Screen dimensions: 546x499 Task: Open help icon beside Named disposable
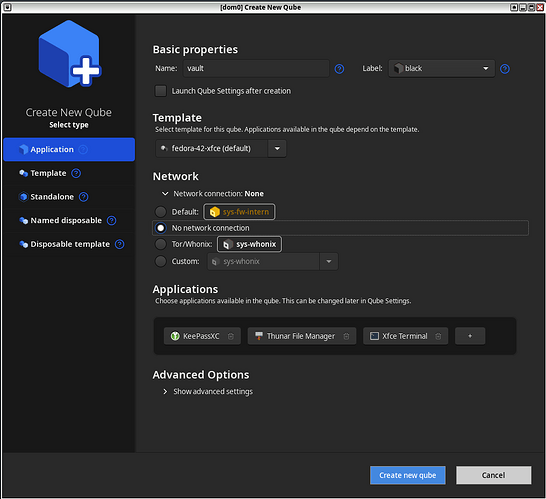(x=111, y=220)
